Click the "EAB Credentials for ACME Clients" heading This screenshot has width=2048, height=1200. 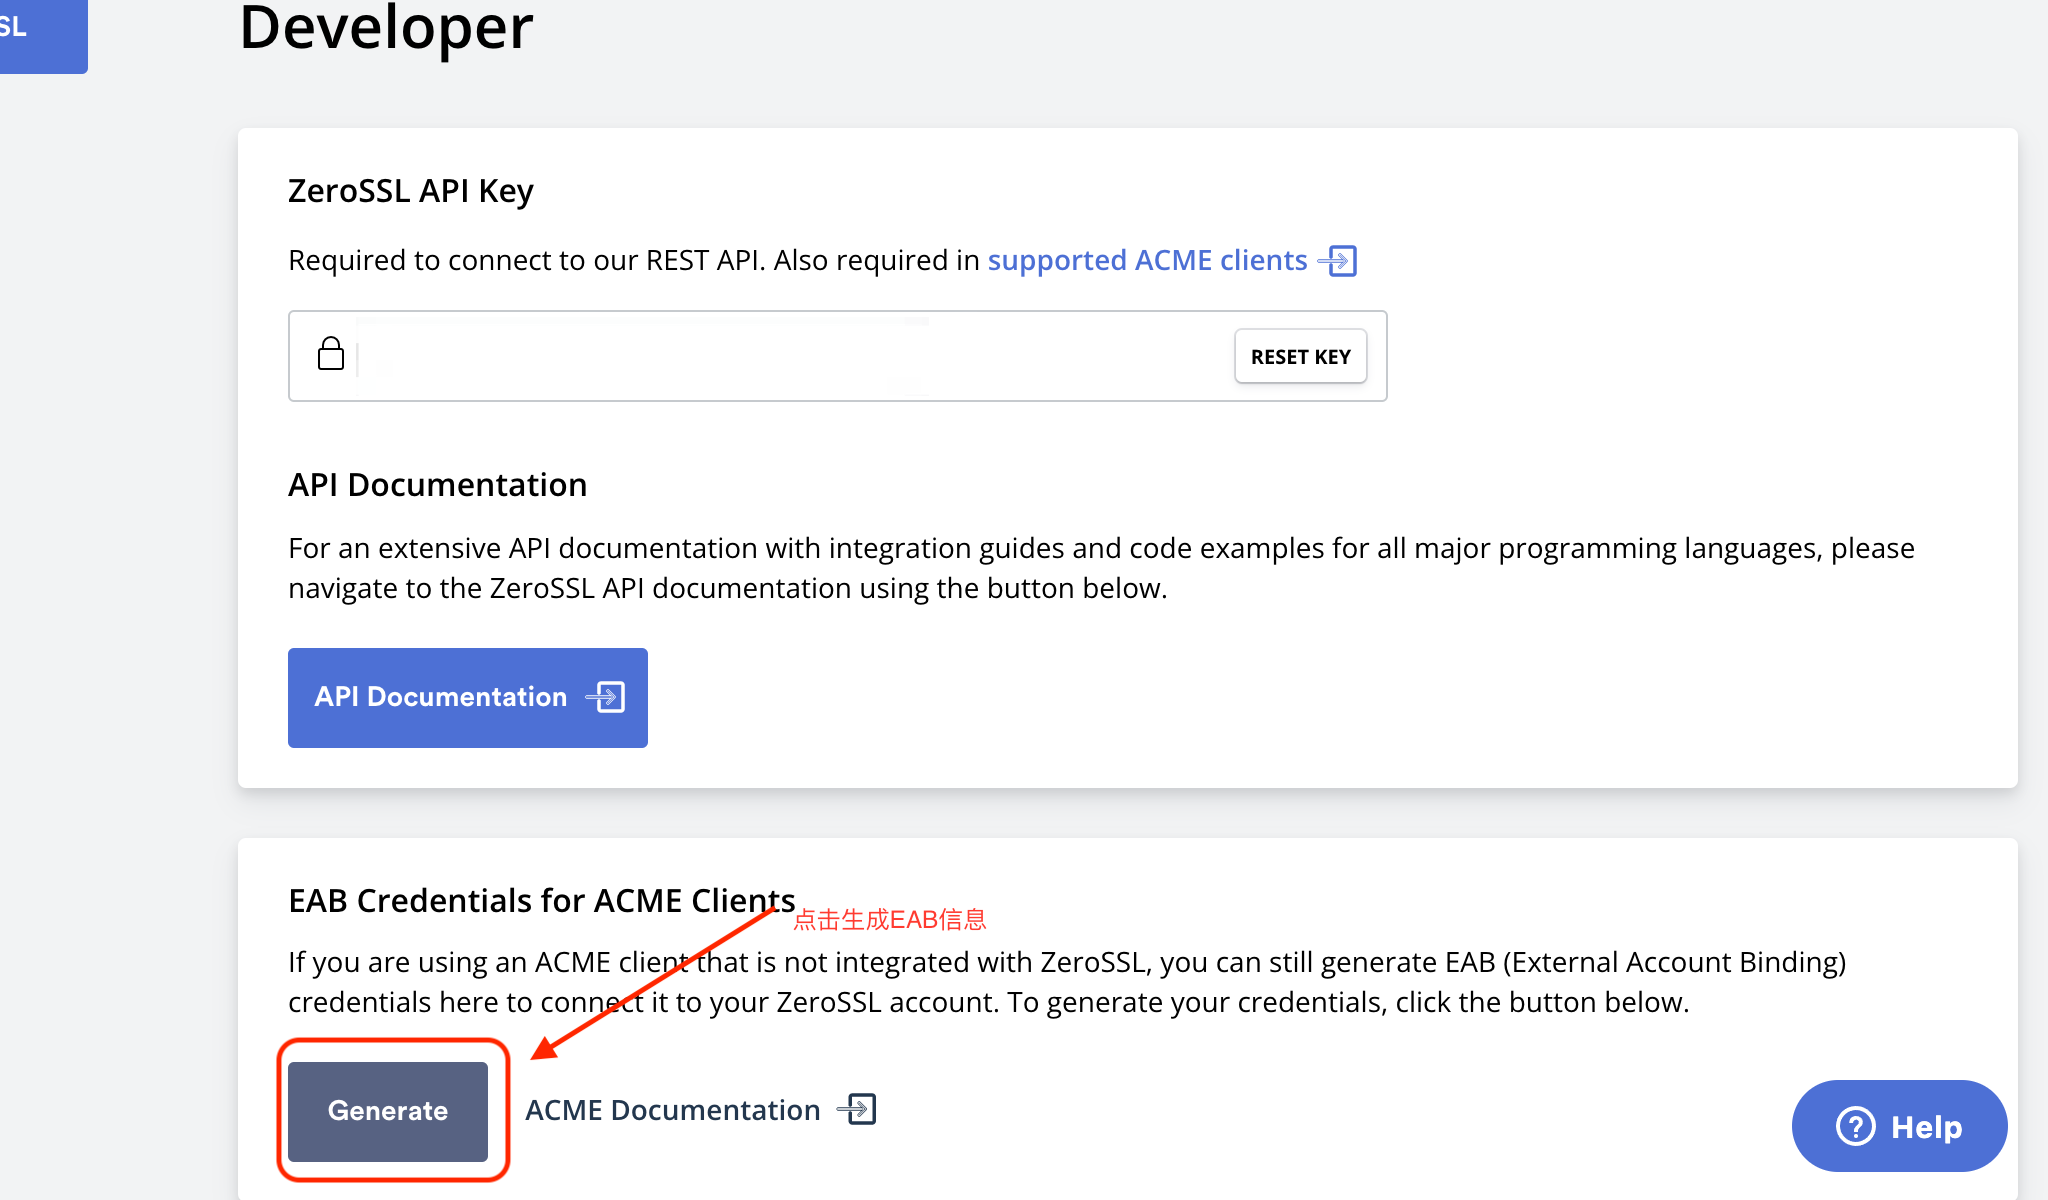(x=541, y=901)
